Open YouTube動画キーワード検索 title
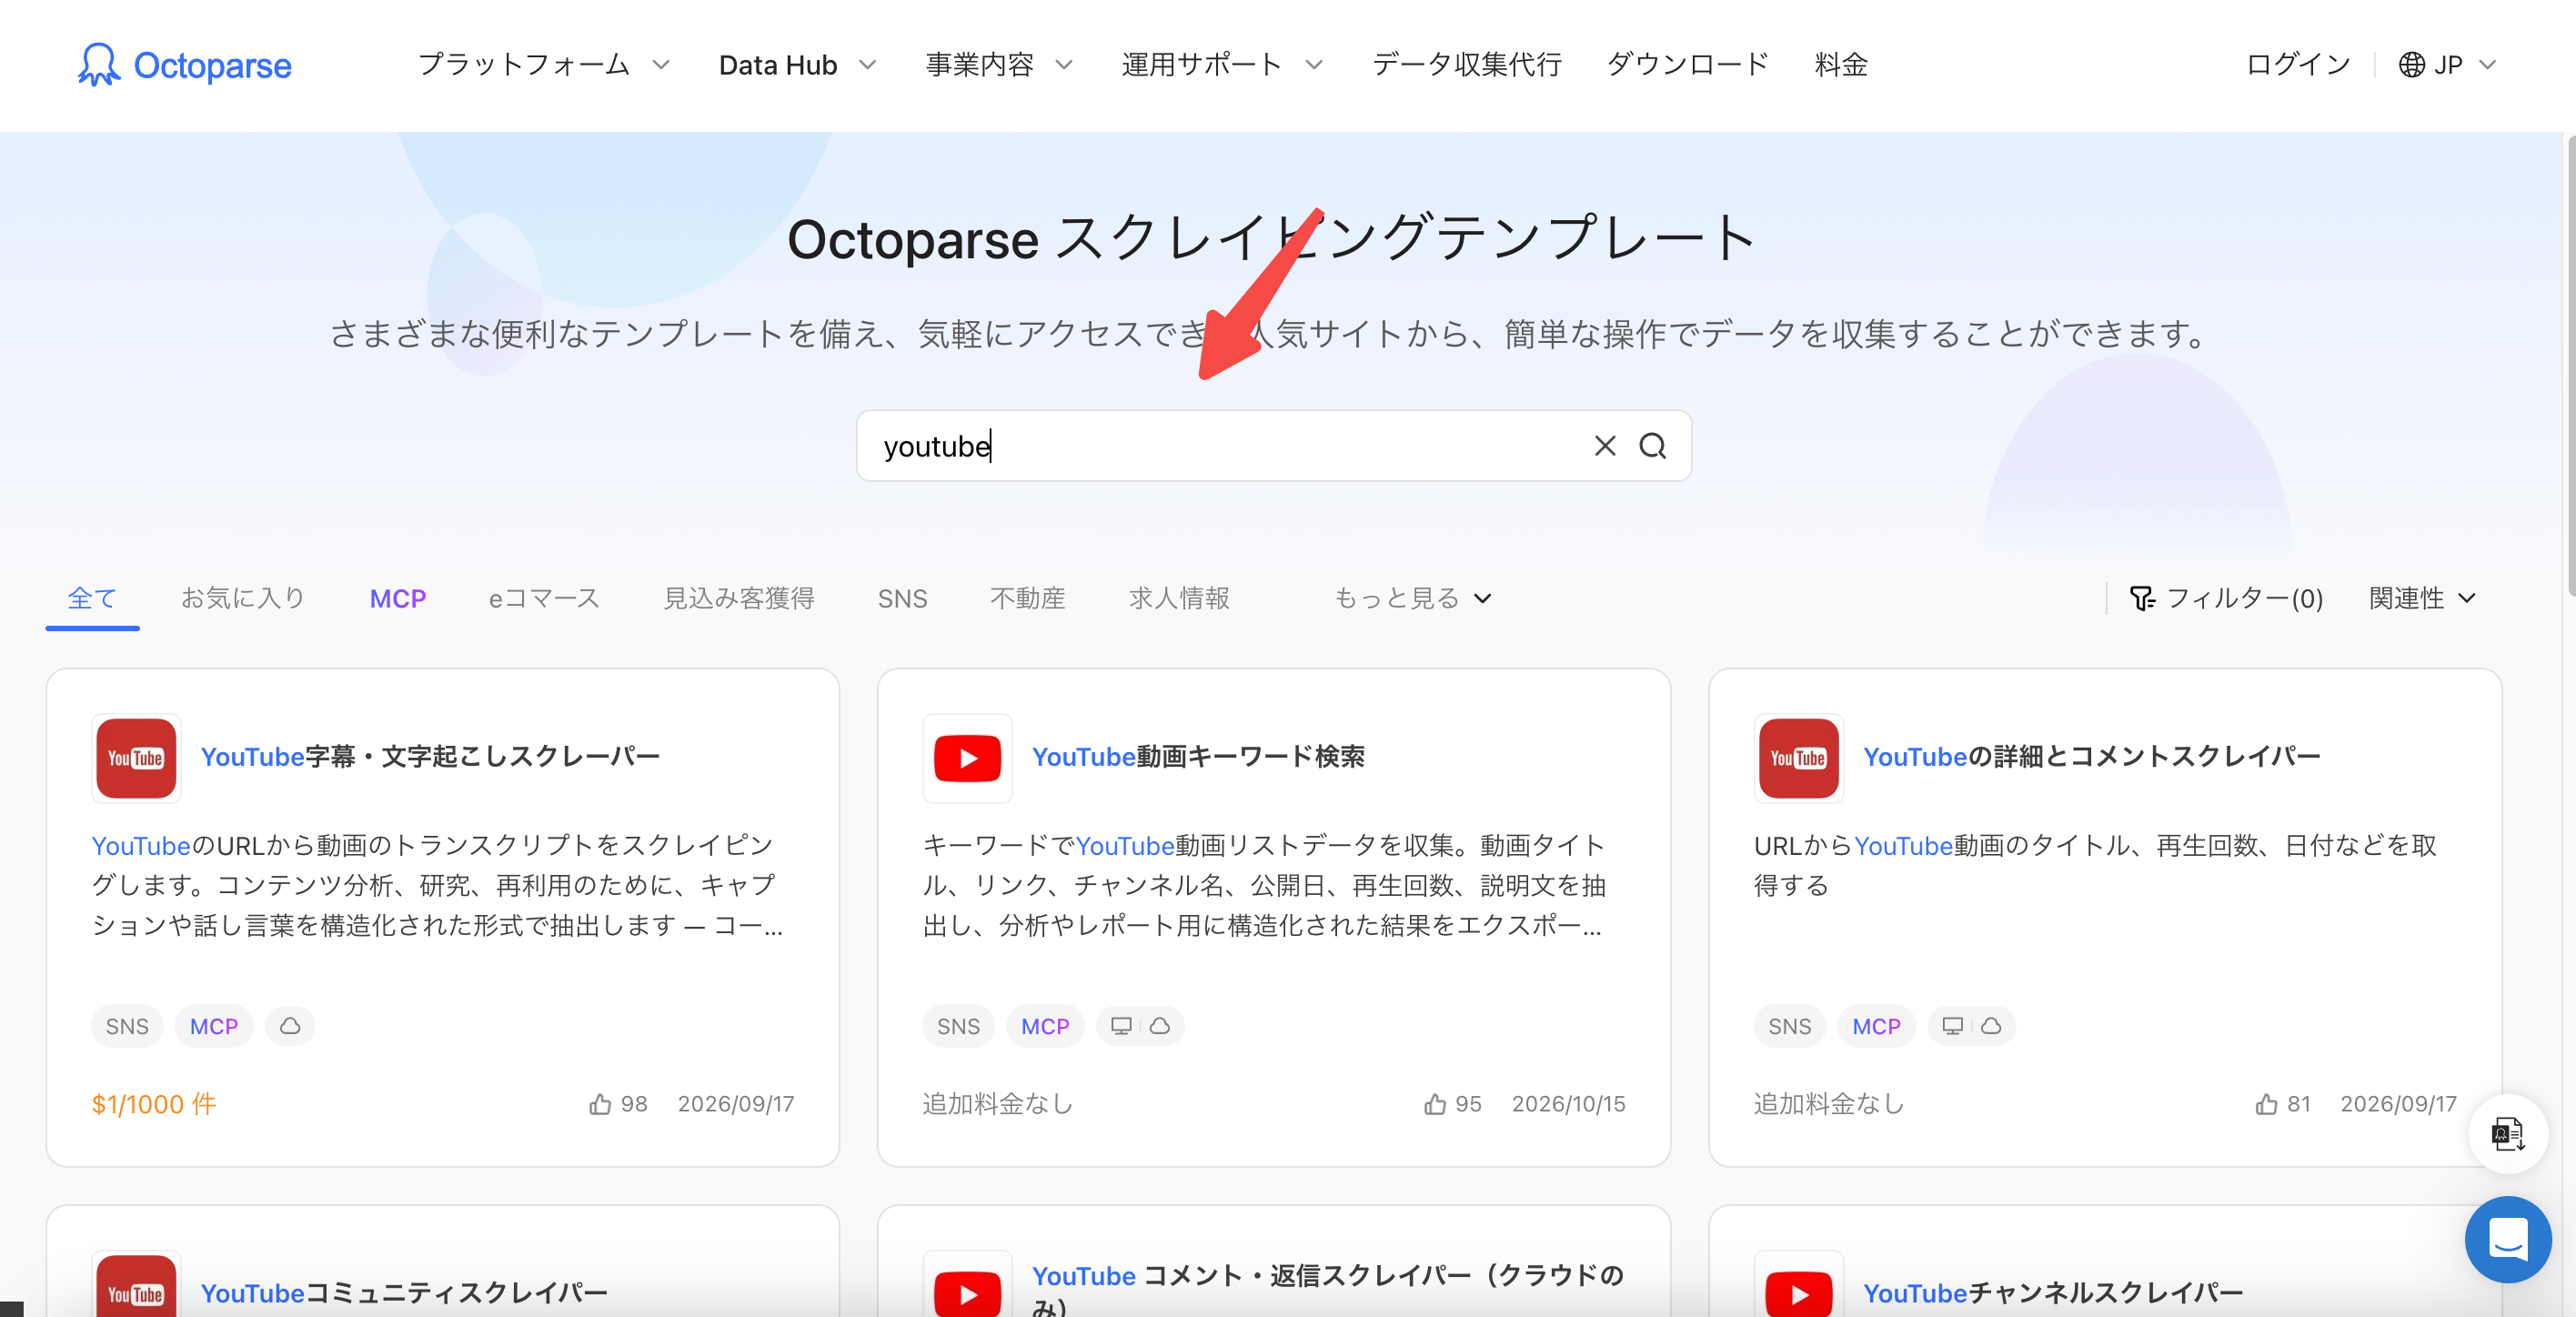2576x1317 pixels. click(1198, 757)
